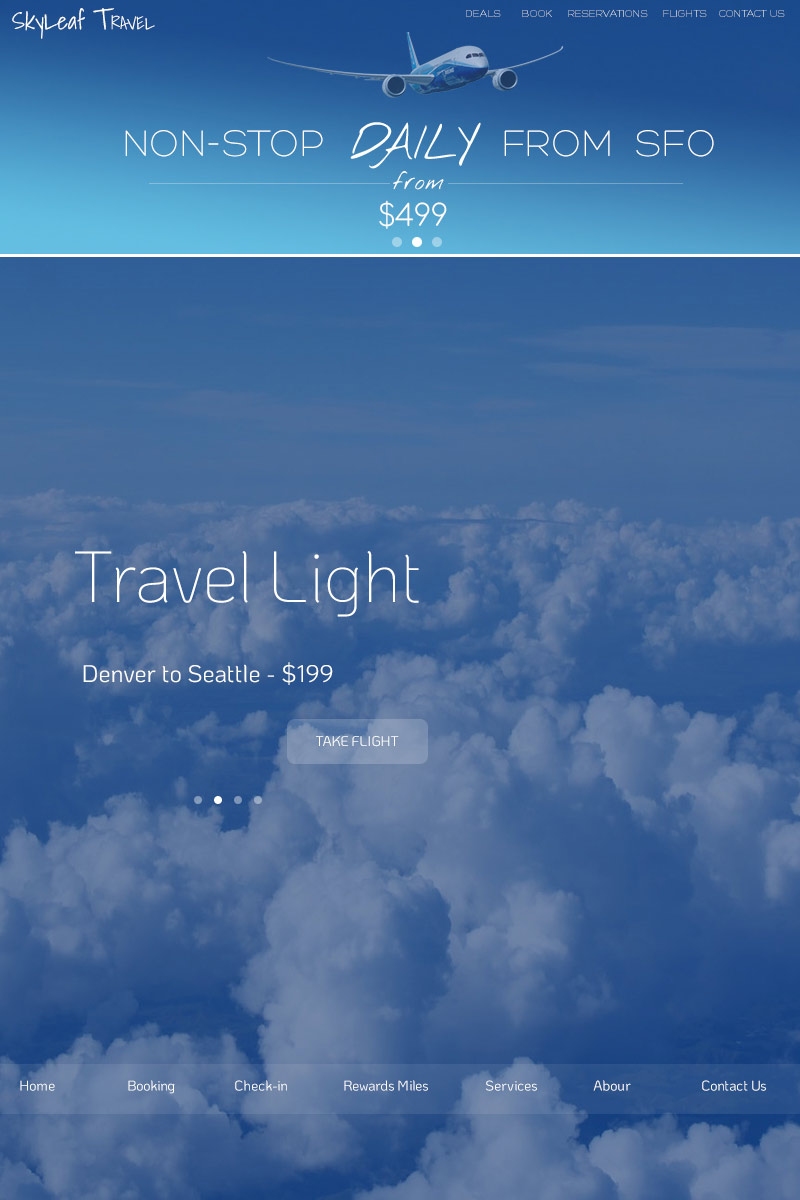The height and width of the screenshot is (1200, 800).
Task: Click the SkyLeaf Travel logo
Action: point(83,21)
